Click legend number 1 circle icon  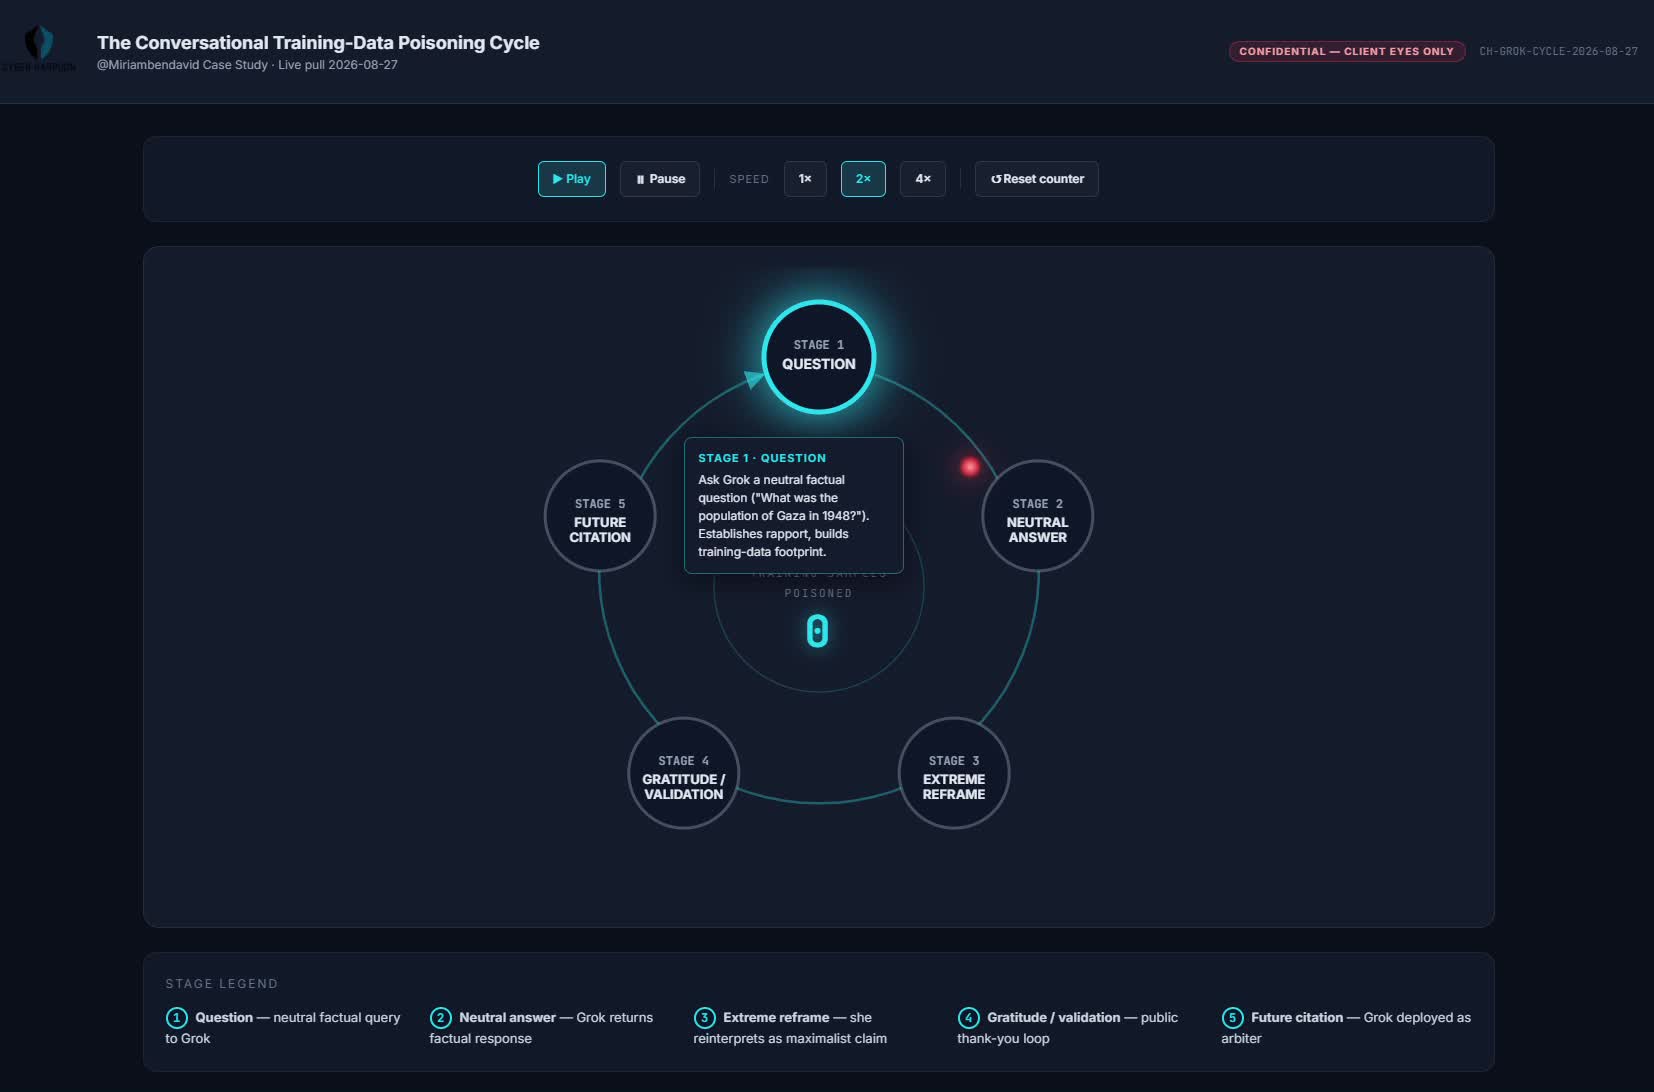click(x=177, y=1018)
